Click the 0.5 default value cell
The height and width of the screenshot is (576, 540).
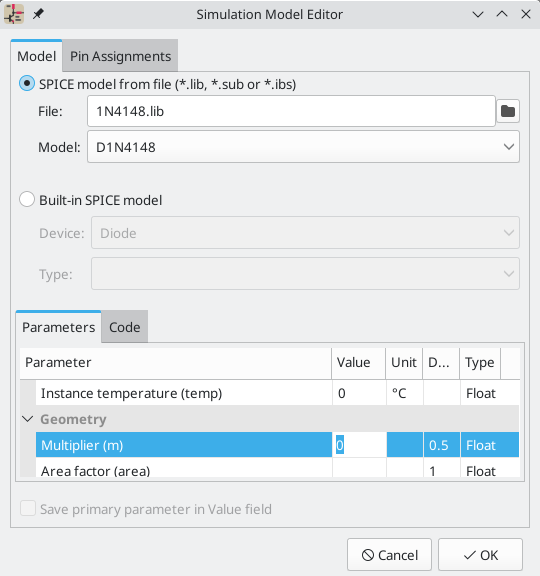coord(442,445)
